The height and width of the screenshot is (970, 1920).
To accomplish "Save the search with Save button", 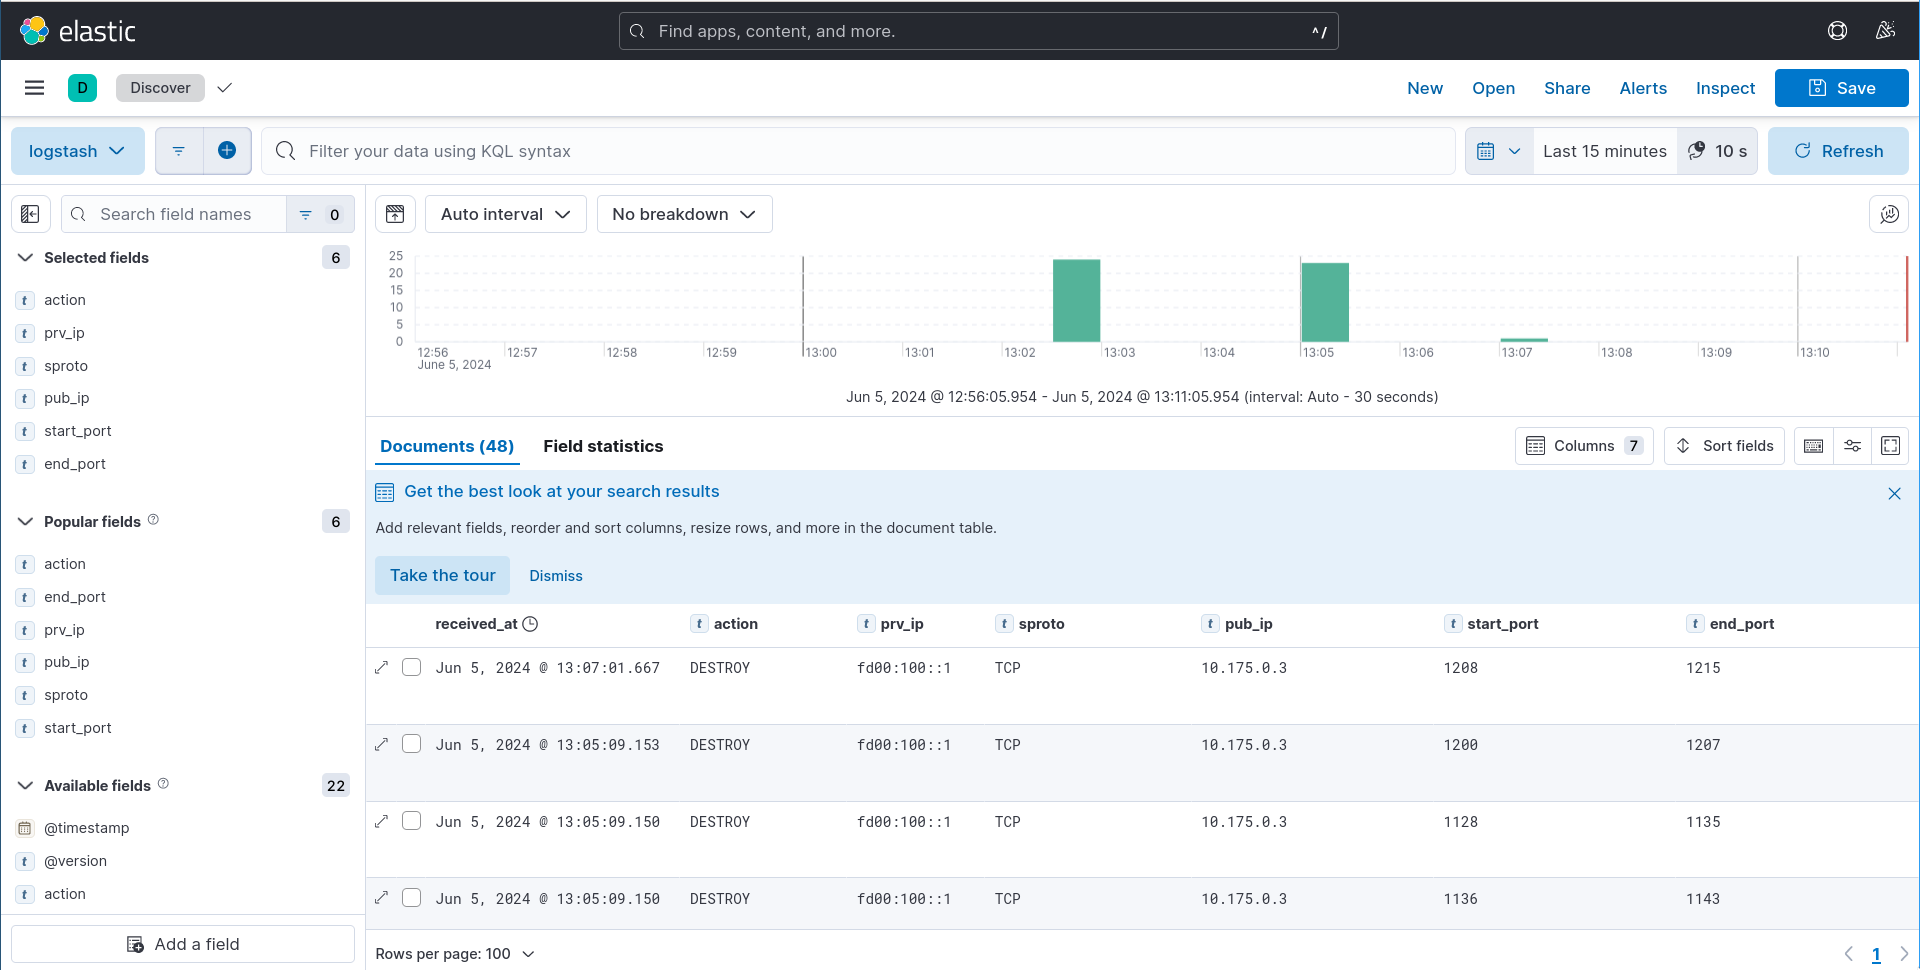I will tap(1841, 88).
